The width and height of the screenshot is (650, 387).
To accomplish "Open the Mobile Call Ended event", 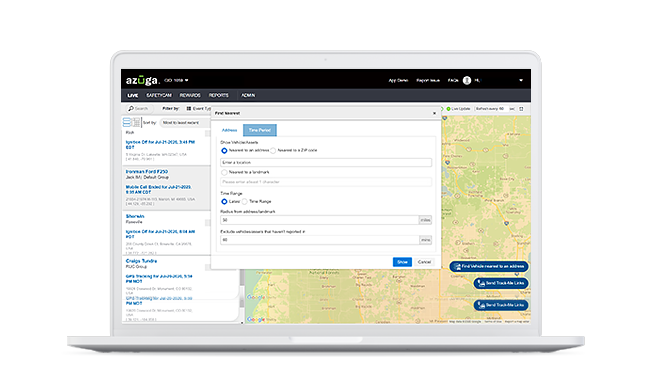I will [x=159, y=189].
